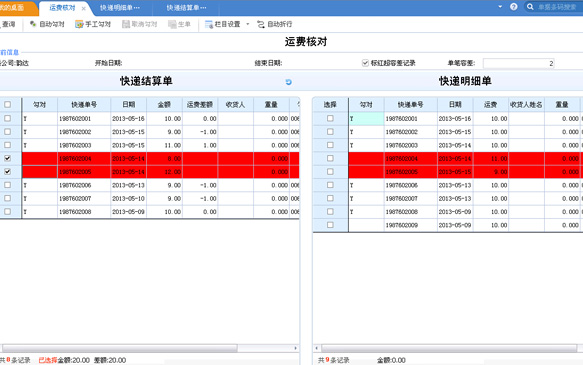Click 快递明细单 horizontal scrollbar thumb
The height and width of the screenshot is (365, 583).
click(x=449, y=348)
